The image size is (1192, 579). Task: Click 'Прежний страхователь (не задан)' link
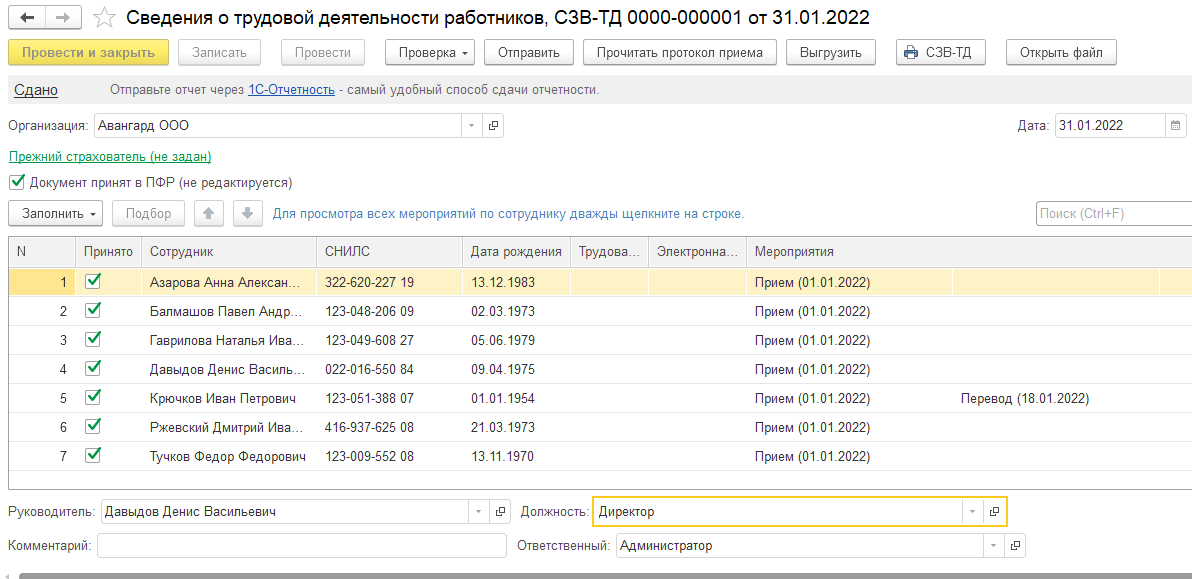point(110,157)
